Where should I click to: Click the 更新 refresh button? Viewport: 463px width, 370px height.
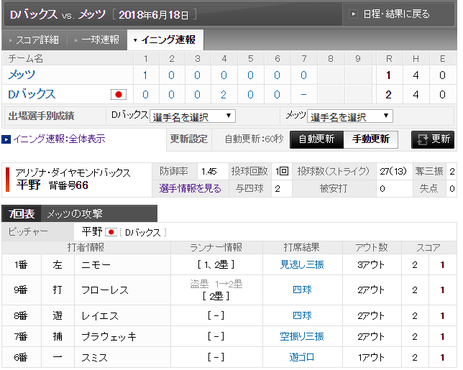click(x=433, y=139)
